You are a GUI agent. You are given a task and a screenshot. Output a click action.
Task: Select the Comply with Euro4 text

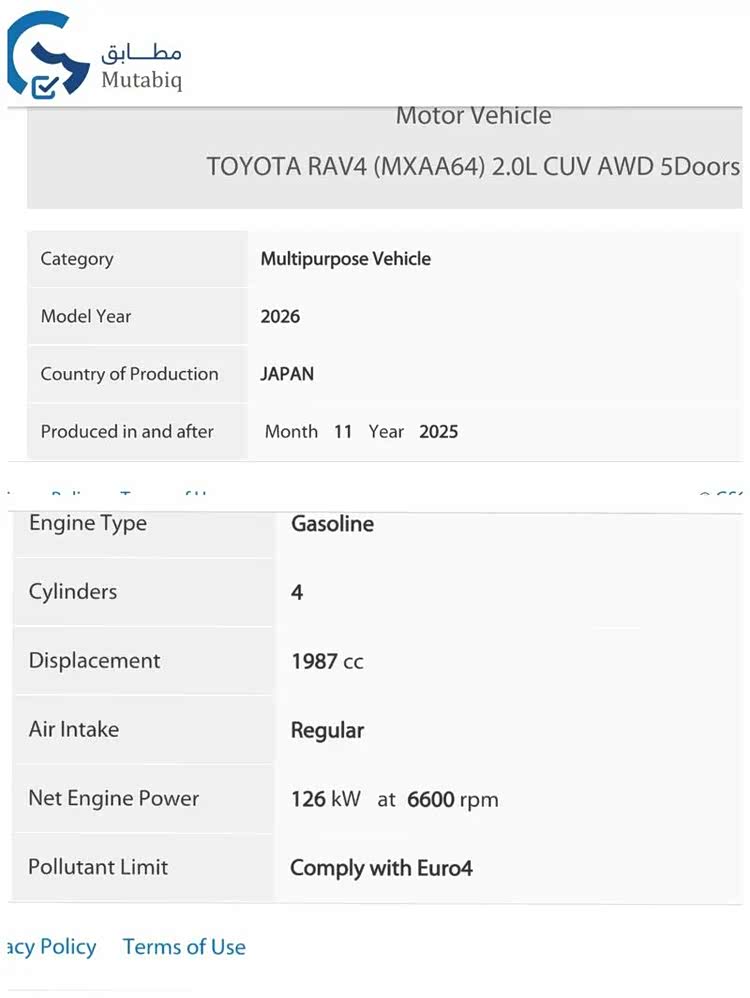(x=381, y=868)
